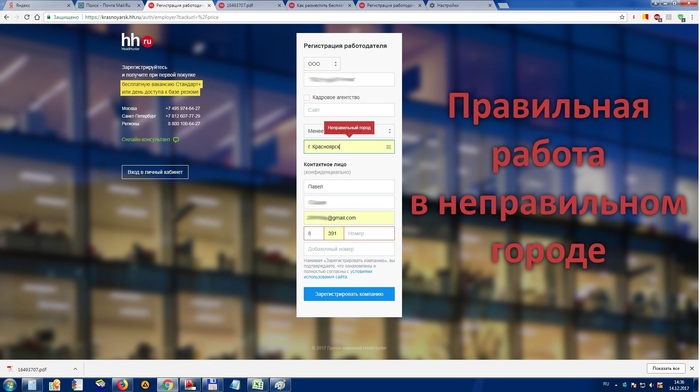Viewport: 700px width, 392px height.
Task: Click the blurred last name field
Action: (349, 202)
